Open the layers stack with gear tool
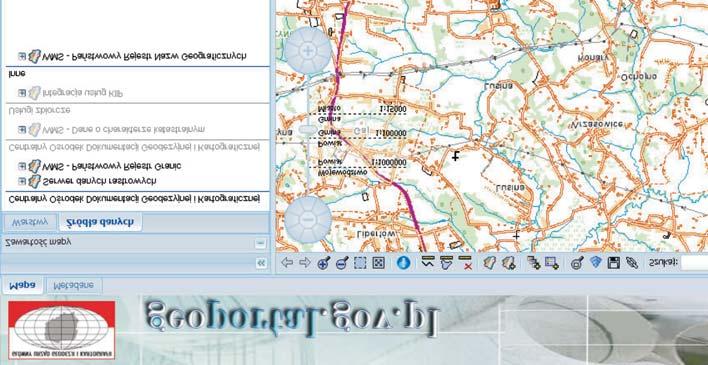708x365 pixels. [x=533, y=262]
